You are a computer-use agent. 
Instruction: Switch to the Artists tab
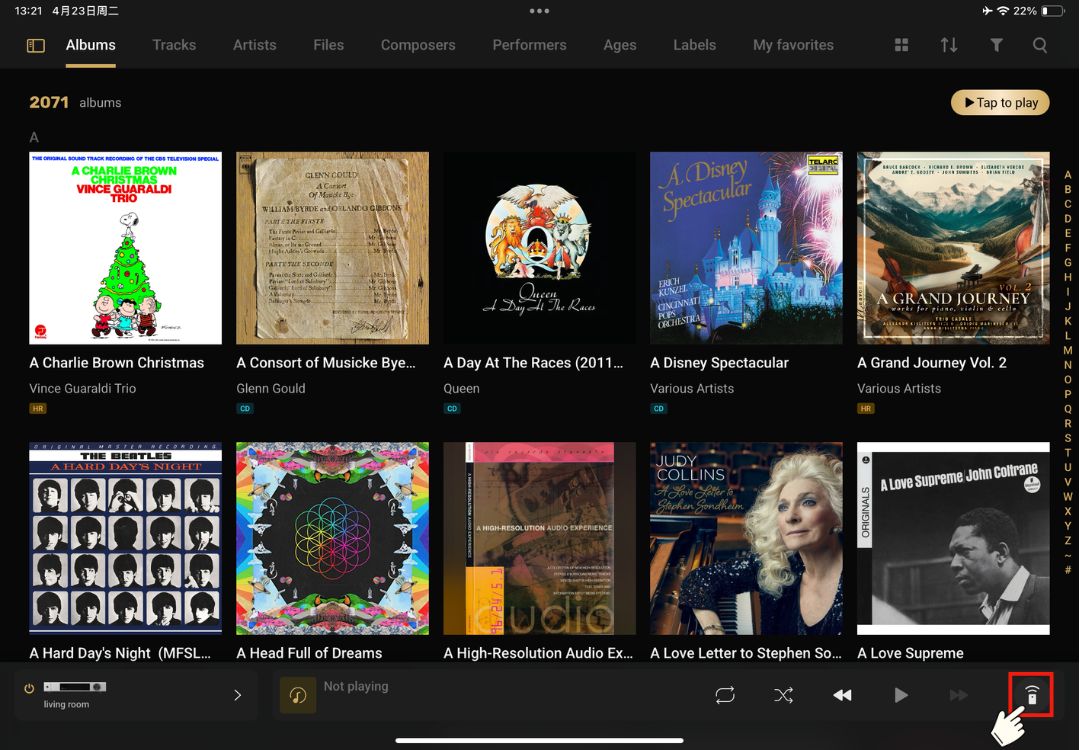[x=254, y=45]
